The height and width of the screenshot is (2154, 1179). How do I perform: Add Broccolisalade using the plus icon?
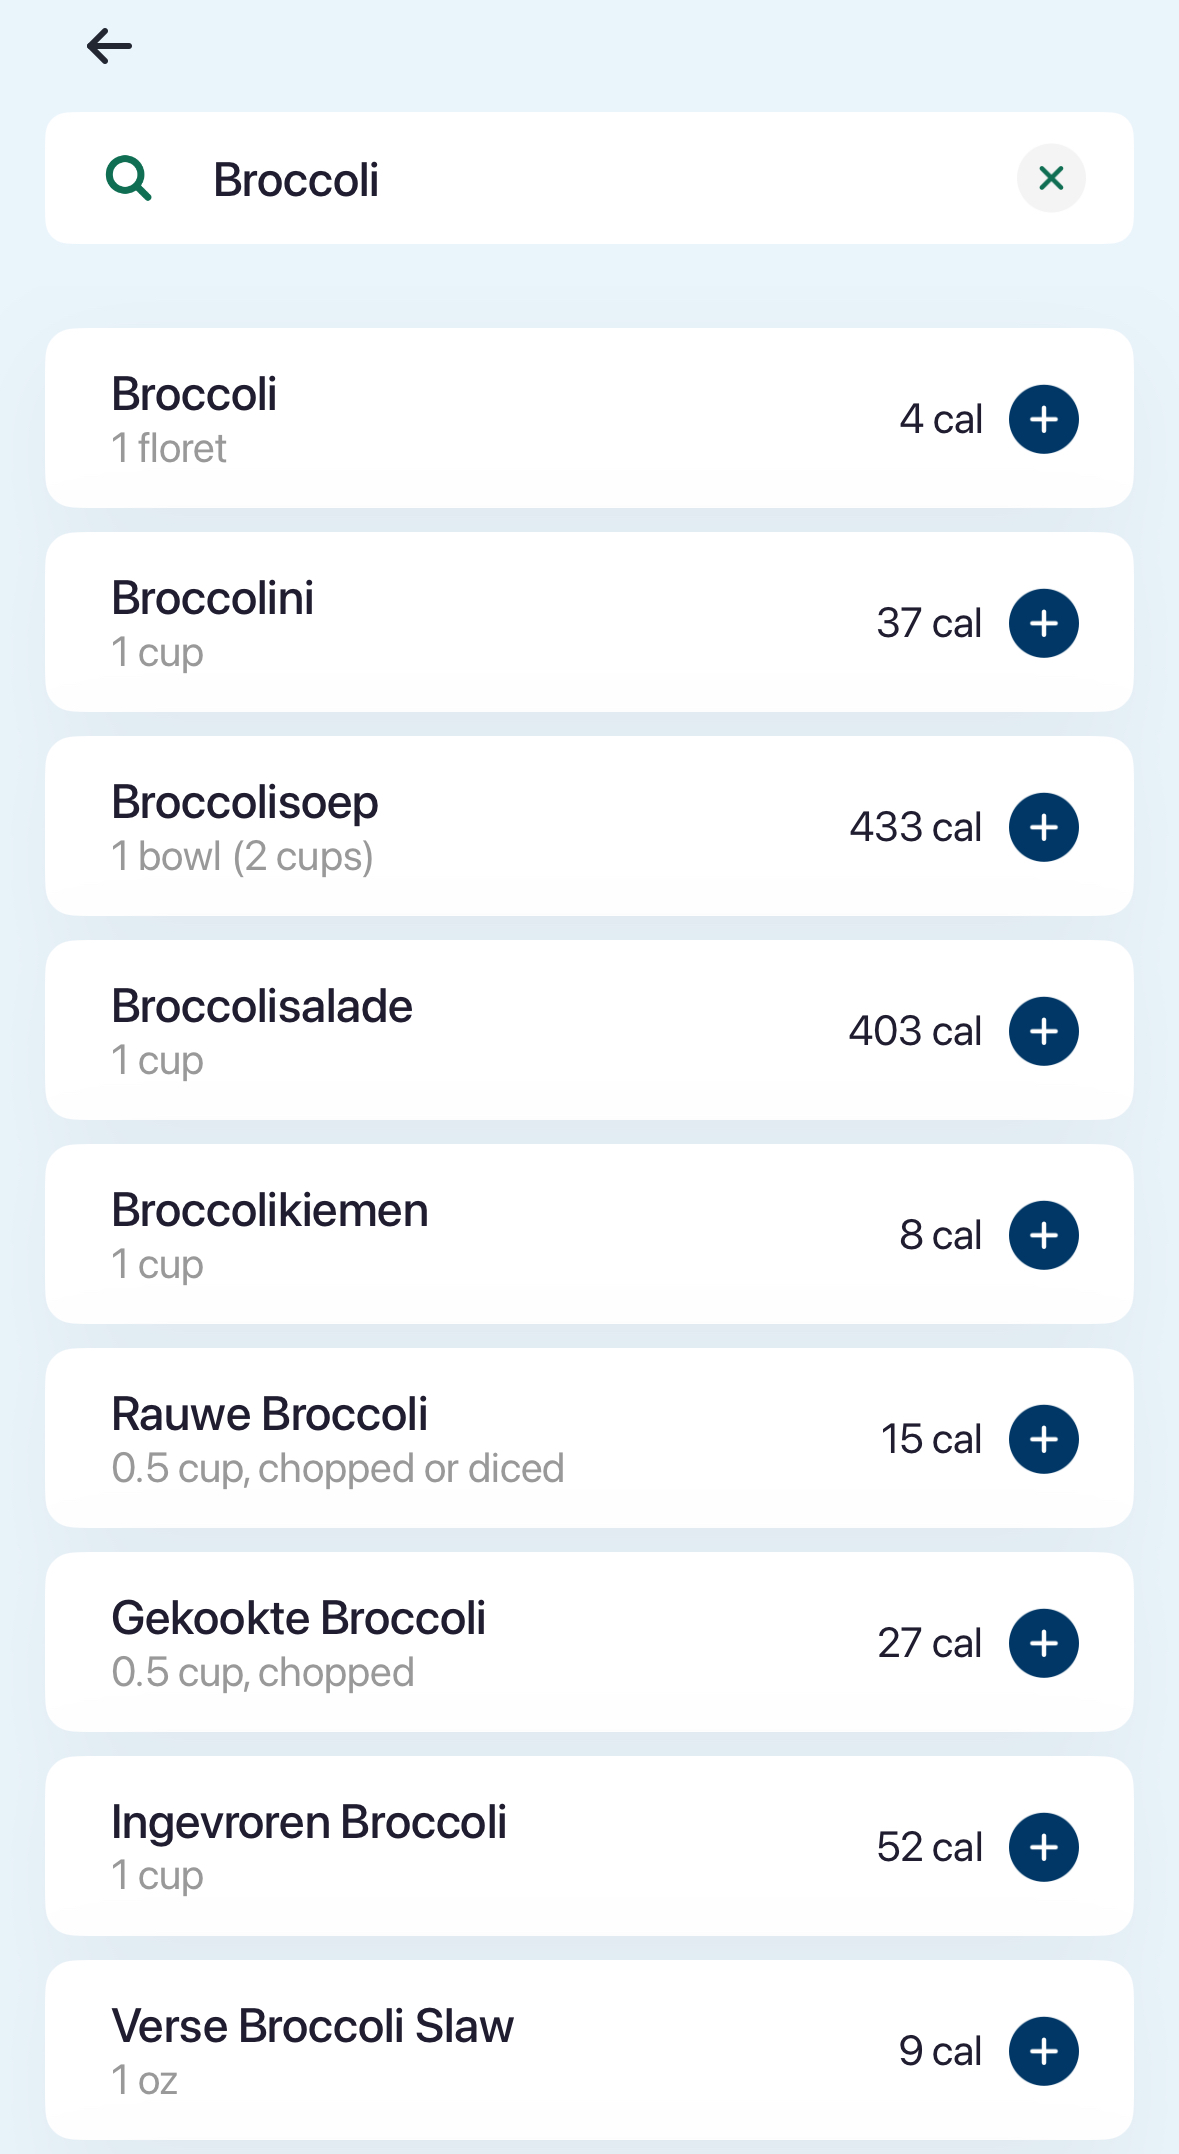[1043, 1031]
